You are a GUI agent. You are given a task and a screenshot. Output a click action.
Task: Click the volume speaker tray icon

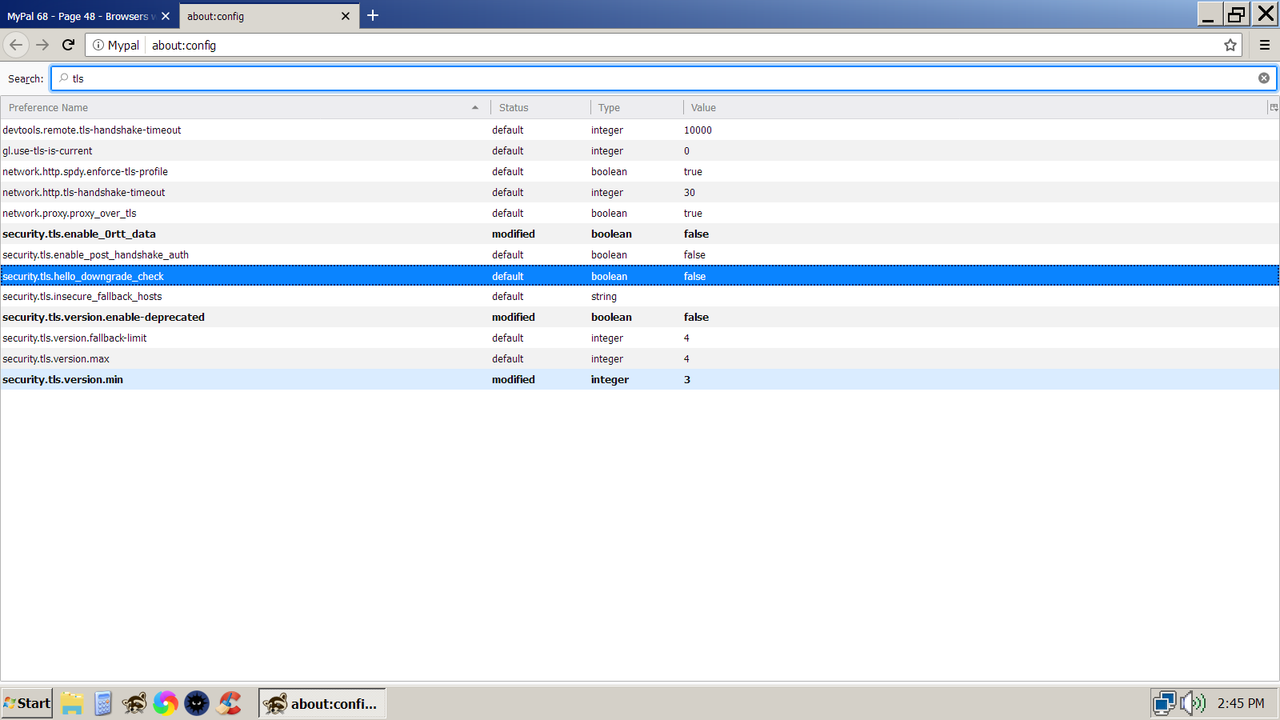click(1193, 703)
